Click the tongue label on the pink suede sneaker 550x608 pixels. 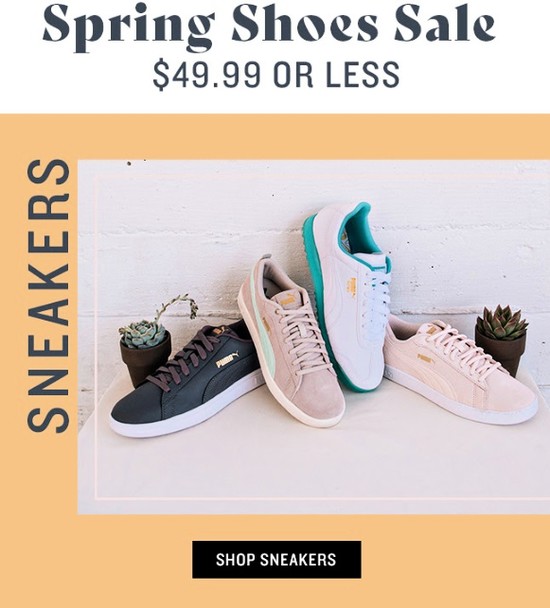pos(286,300)
